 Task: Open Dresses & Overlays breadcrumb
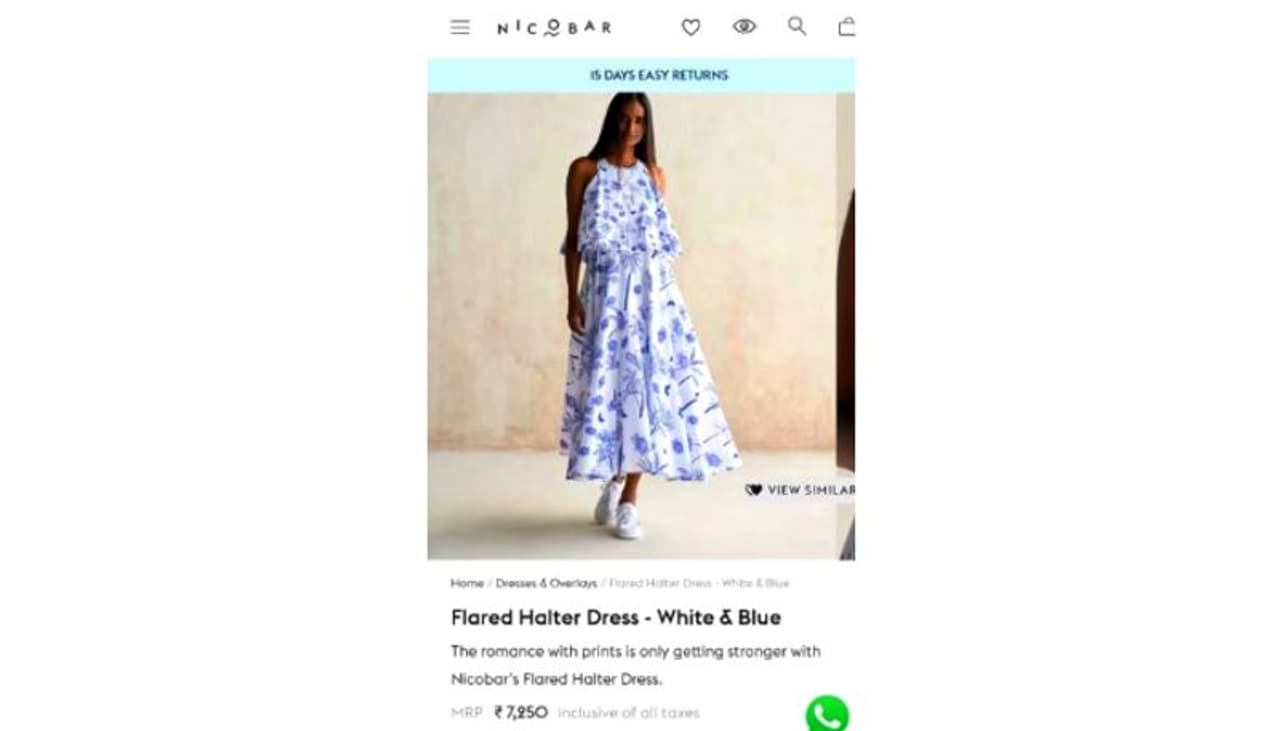(546, 583)
